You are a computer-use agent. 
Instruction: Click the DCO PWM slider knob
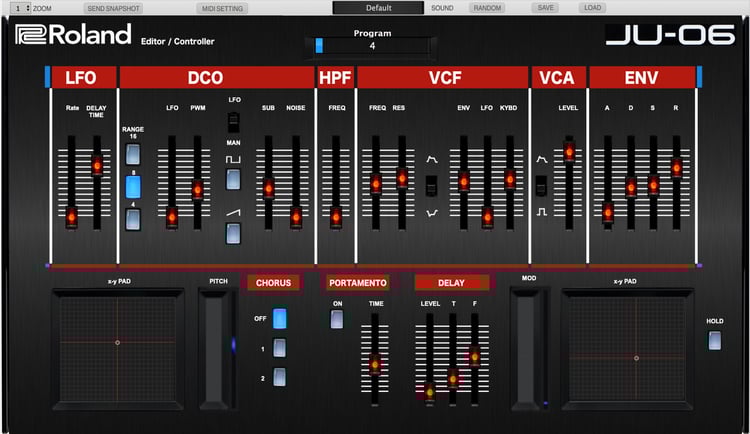(x=198, y=189)
